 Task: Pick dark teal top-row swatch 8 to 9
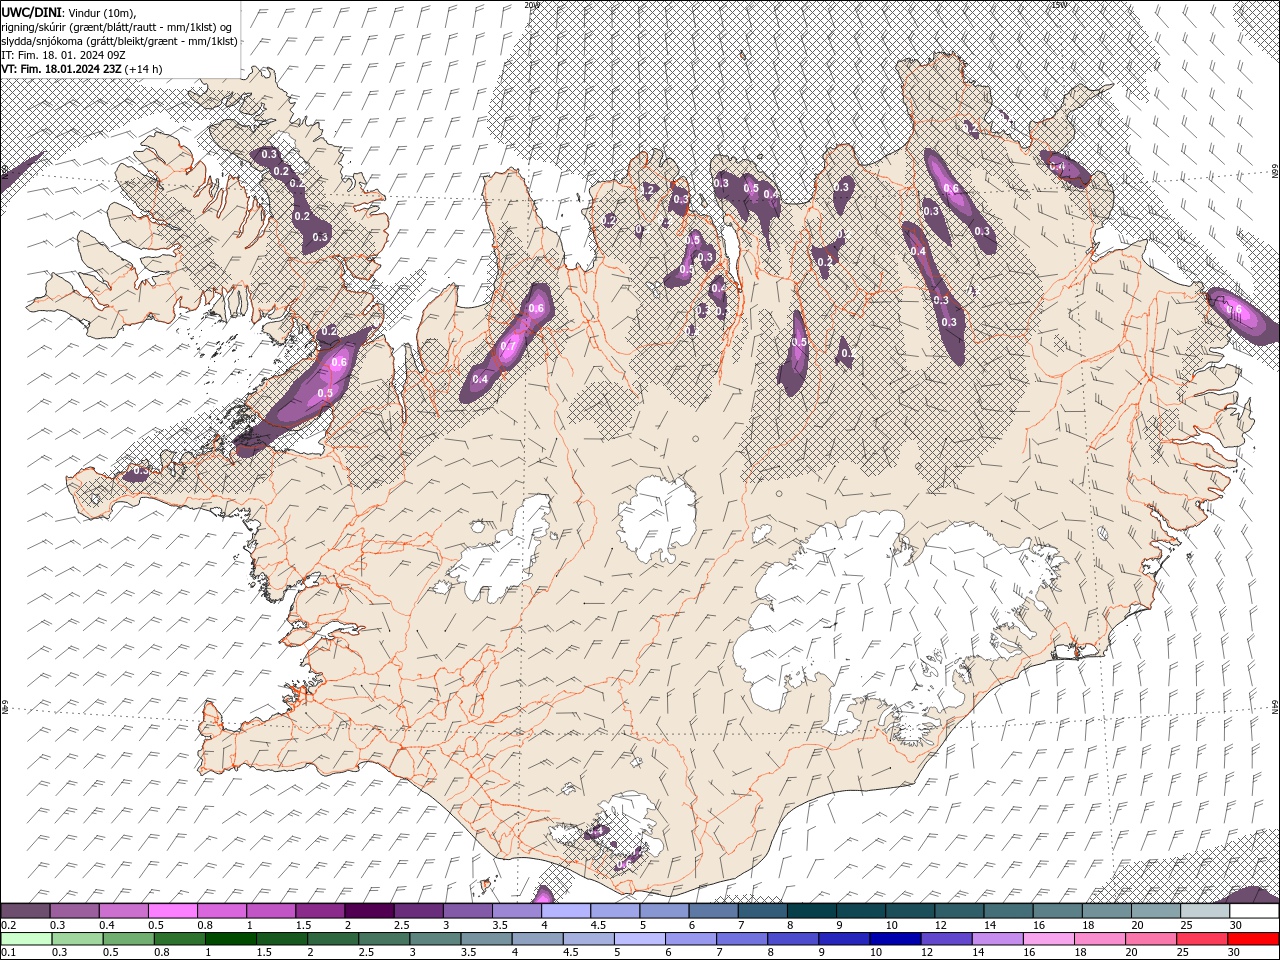click(x=811, y=911)
